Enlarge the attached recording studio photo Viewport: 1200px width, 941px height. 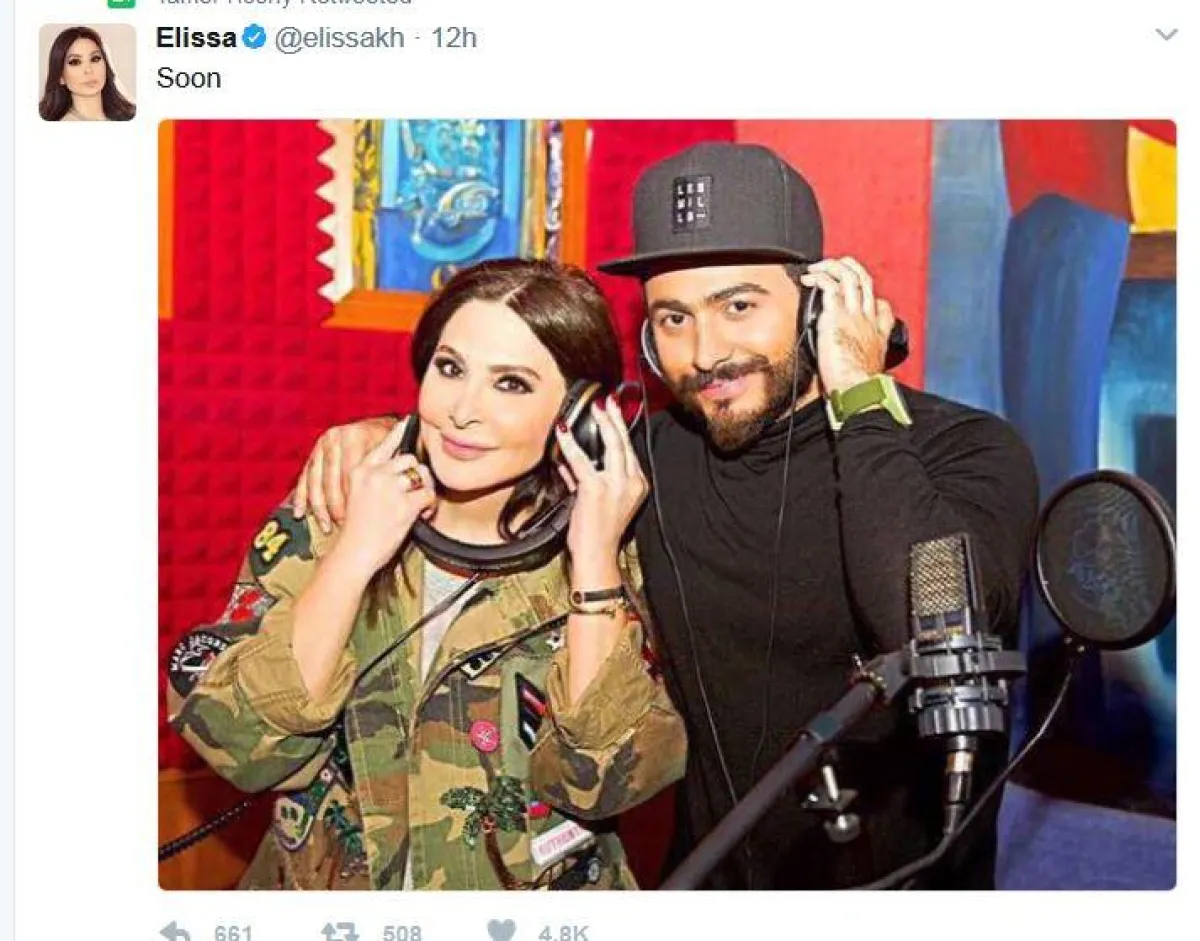tap(667, 505)
